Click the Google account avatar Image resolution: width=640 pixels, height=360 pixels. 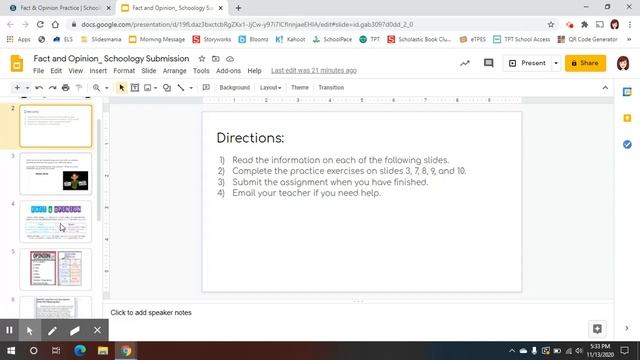pos(623,63)
